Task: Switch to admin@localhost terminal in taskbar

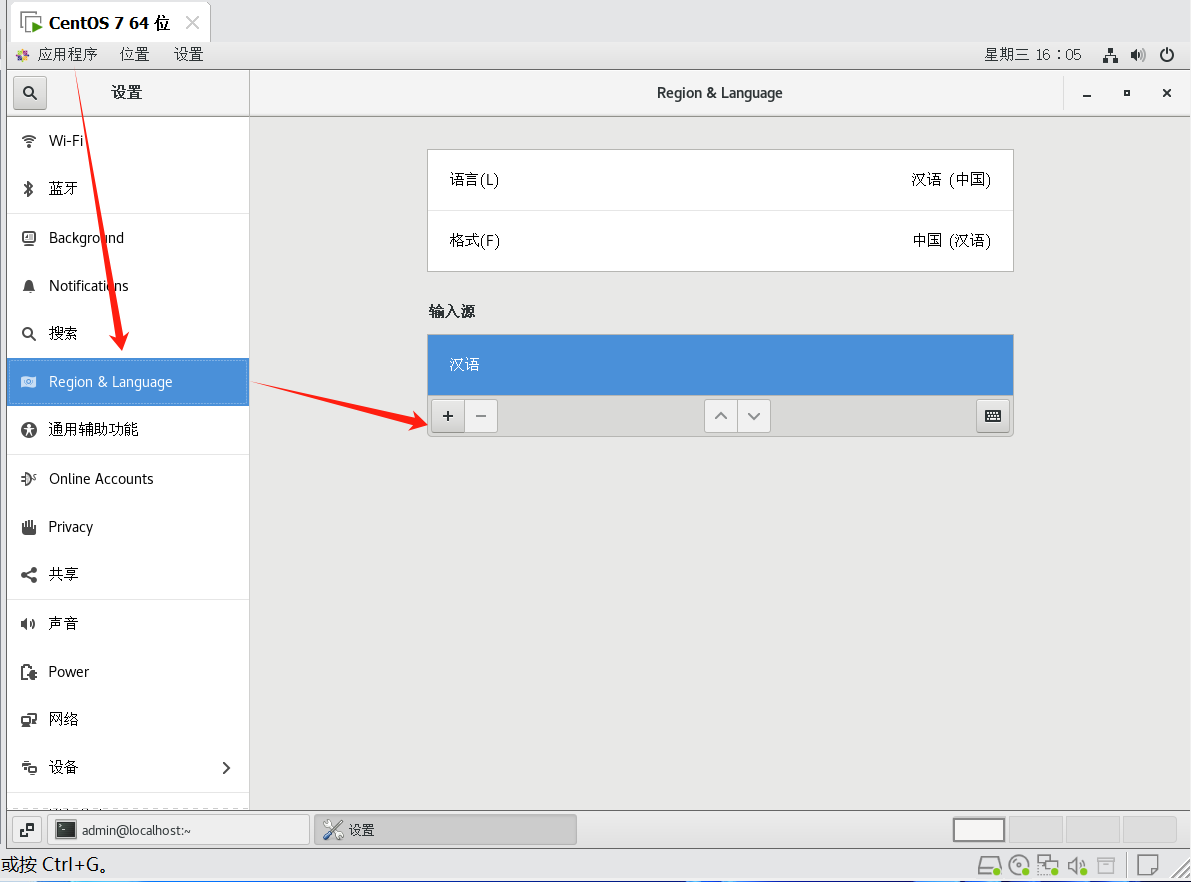Action: click(x=178, y=829)
